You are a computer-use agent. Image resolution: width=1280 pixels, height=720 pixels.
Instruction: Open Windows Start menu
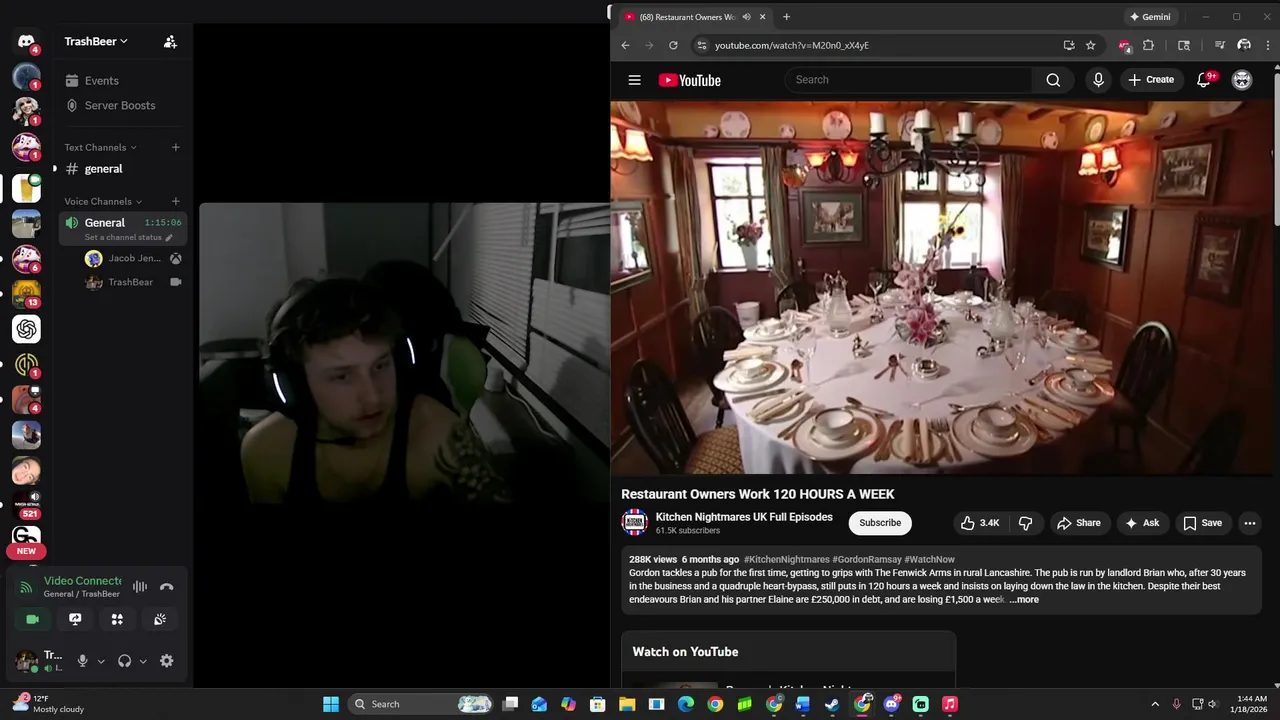[331, 704]
